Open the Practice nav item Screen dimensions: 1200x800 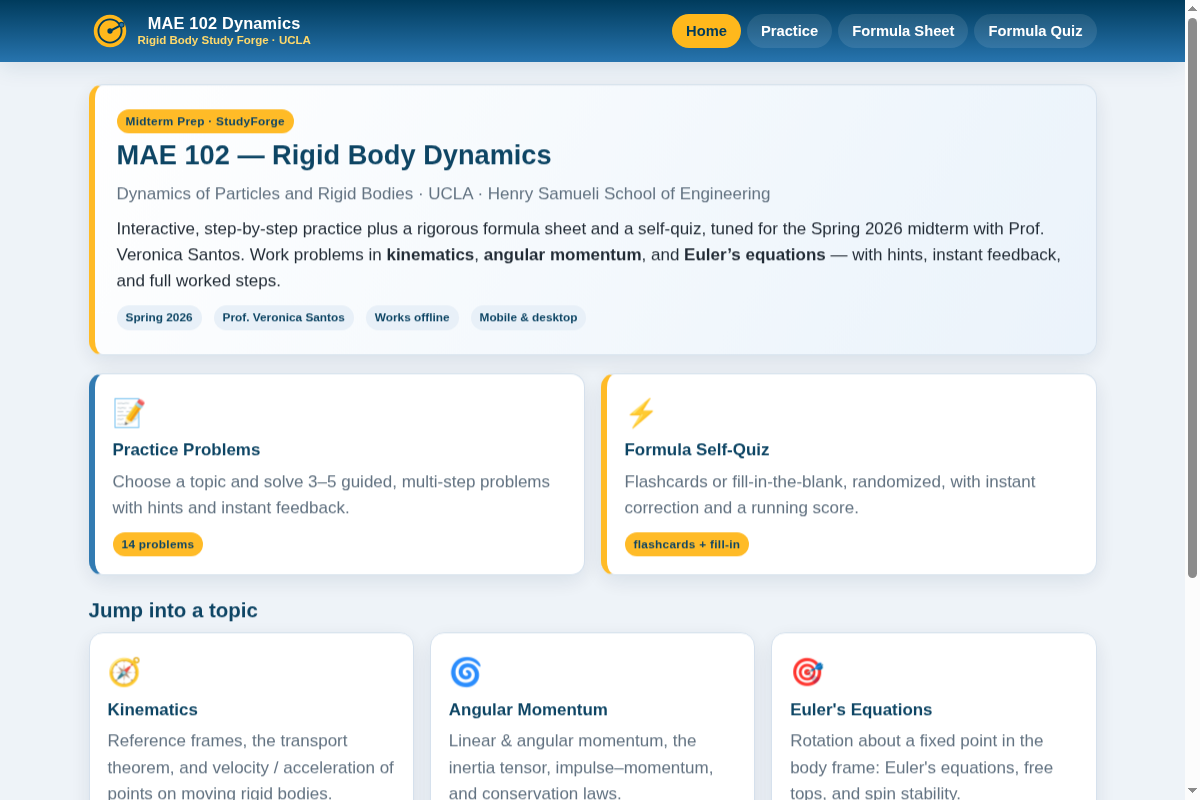[789, 31]
